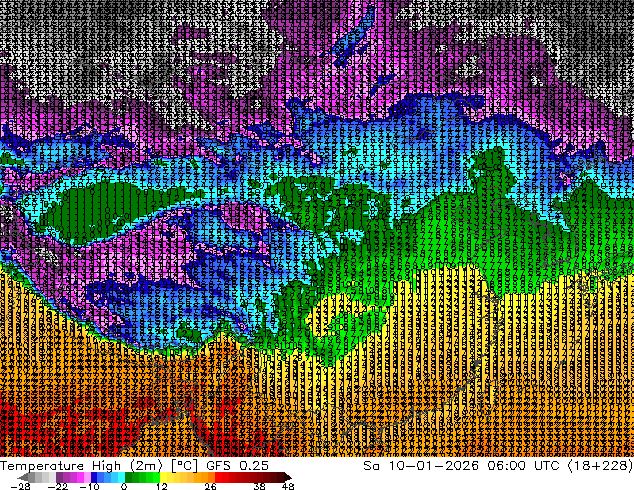Image resolution: width=634 pixels, height=490 pixels.
Task: Click the '-22' legend value
Action: (58, 486)
